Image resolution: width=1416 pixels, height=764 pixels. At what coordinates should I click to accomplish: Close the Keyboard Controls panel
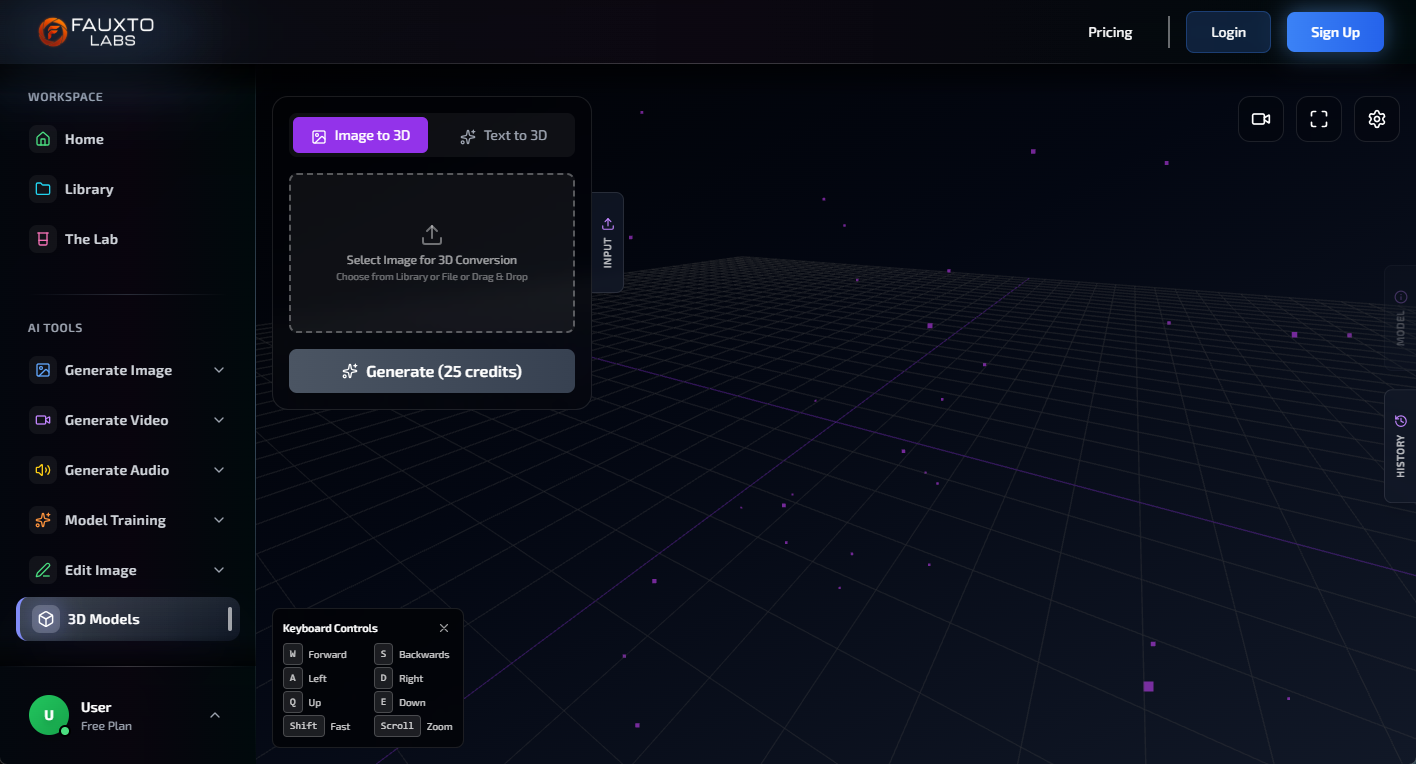[444, 628]
